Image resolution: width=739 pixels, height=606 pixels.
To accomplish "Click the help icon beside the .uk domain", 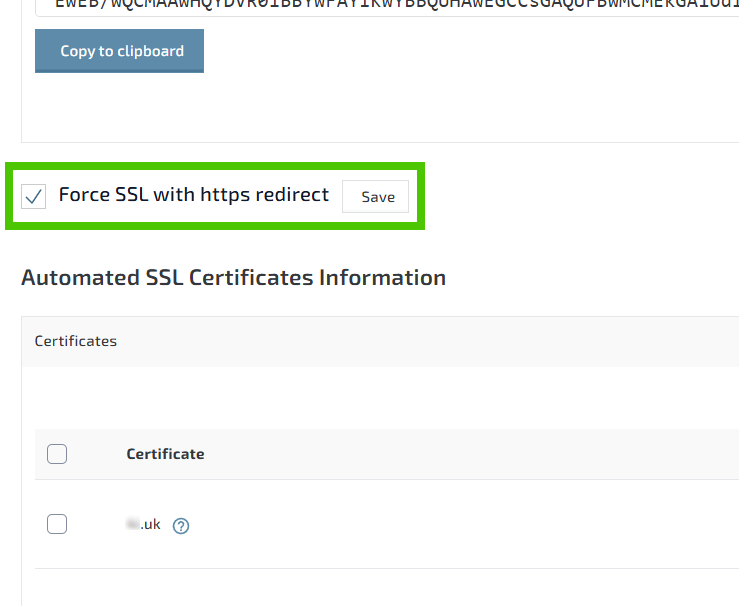I will [x=181, y=525].
